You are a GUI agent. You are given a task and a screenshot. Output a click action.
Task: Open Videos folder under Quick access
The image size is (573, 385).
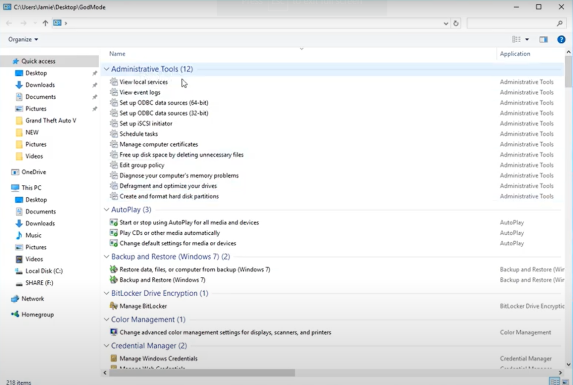[x=34, y=156]
